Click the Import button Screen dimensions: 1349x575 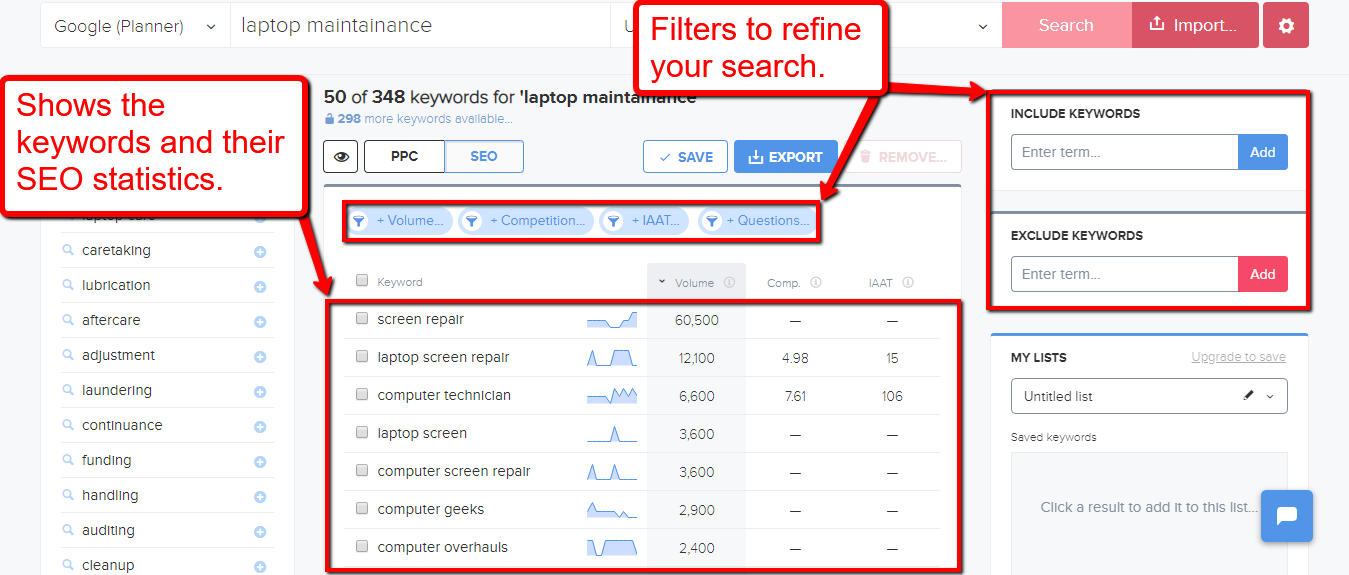pos(1195,26)
